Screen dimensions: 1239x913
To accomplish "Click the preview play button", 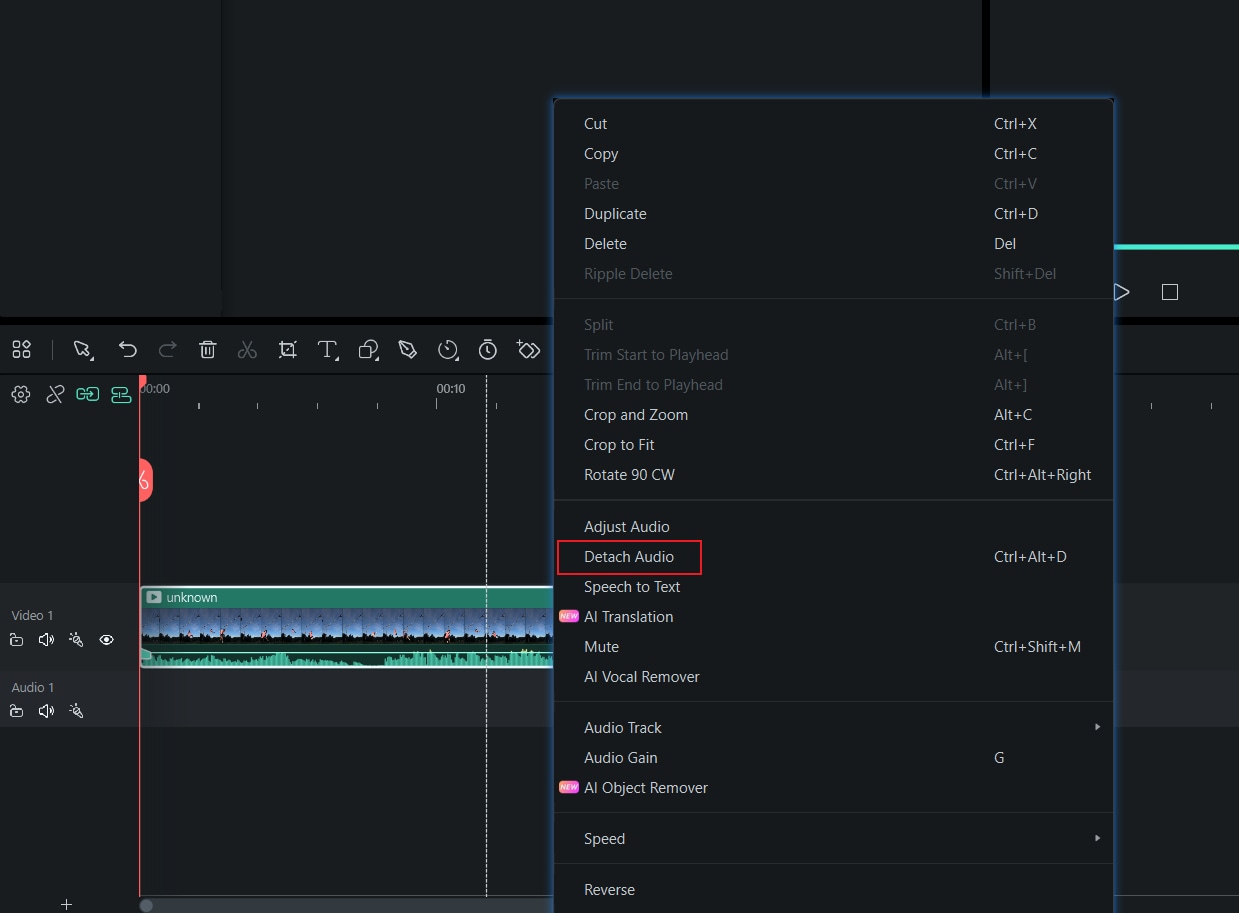I will pyautogui.click(x=1122, y=292).
